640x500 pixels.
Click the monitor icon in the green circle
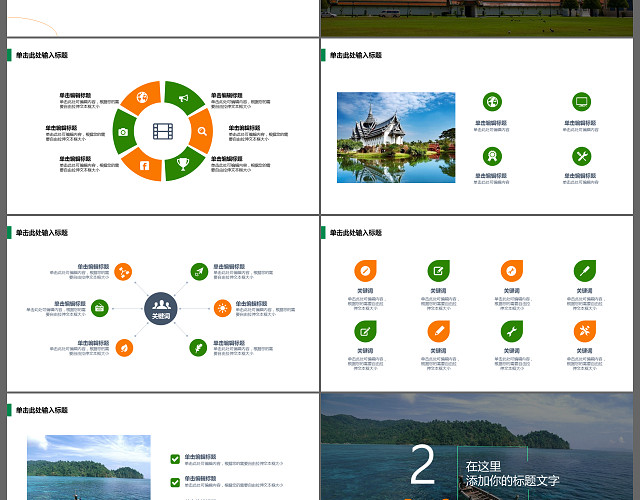(x=582, y=102)
